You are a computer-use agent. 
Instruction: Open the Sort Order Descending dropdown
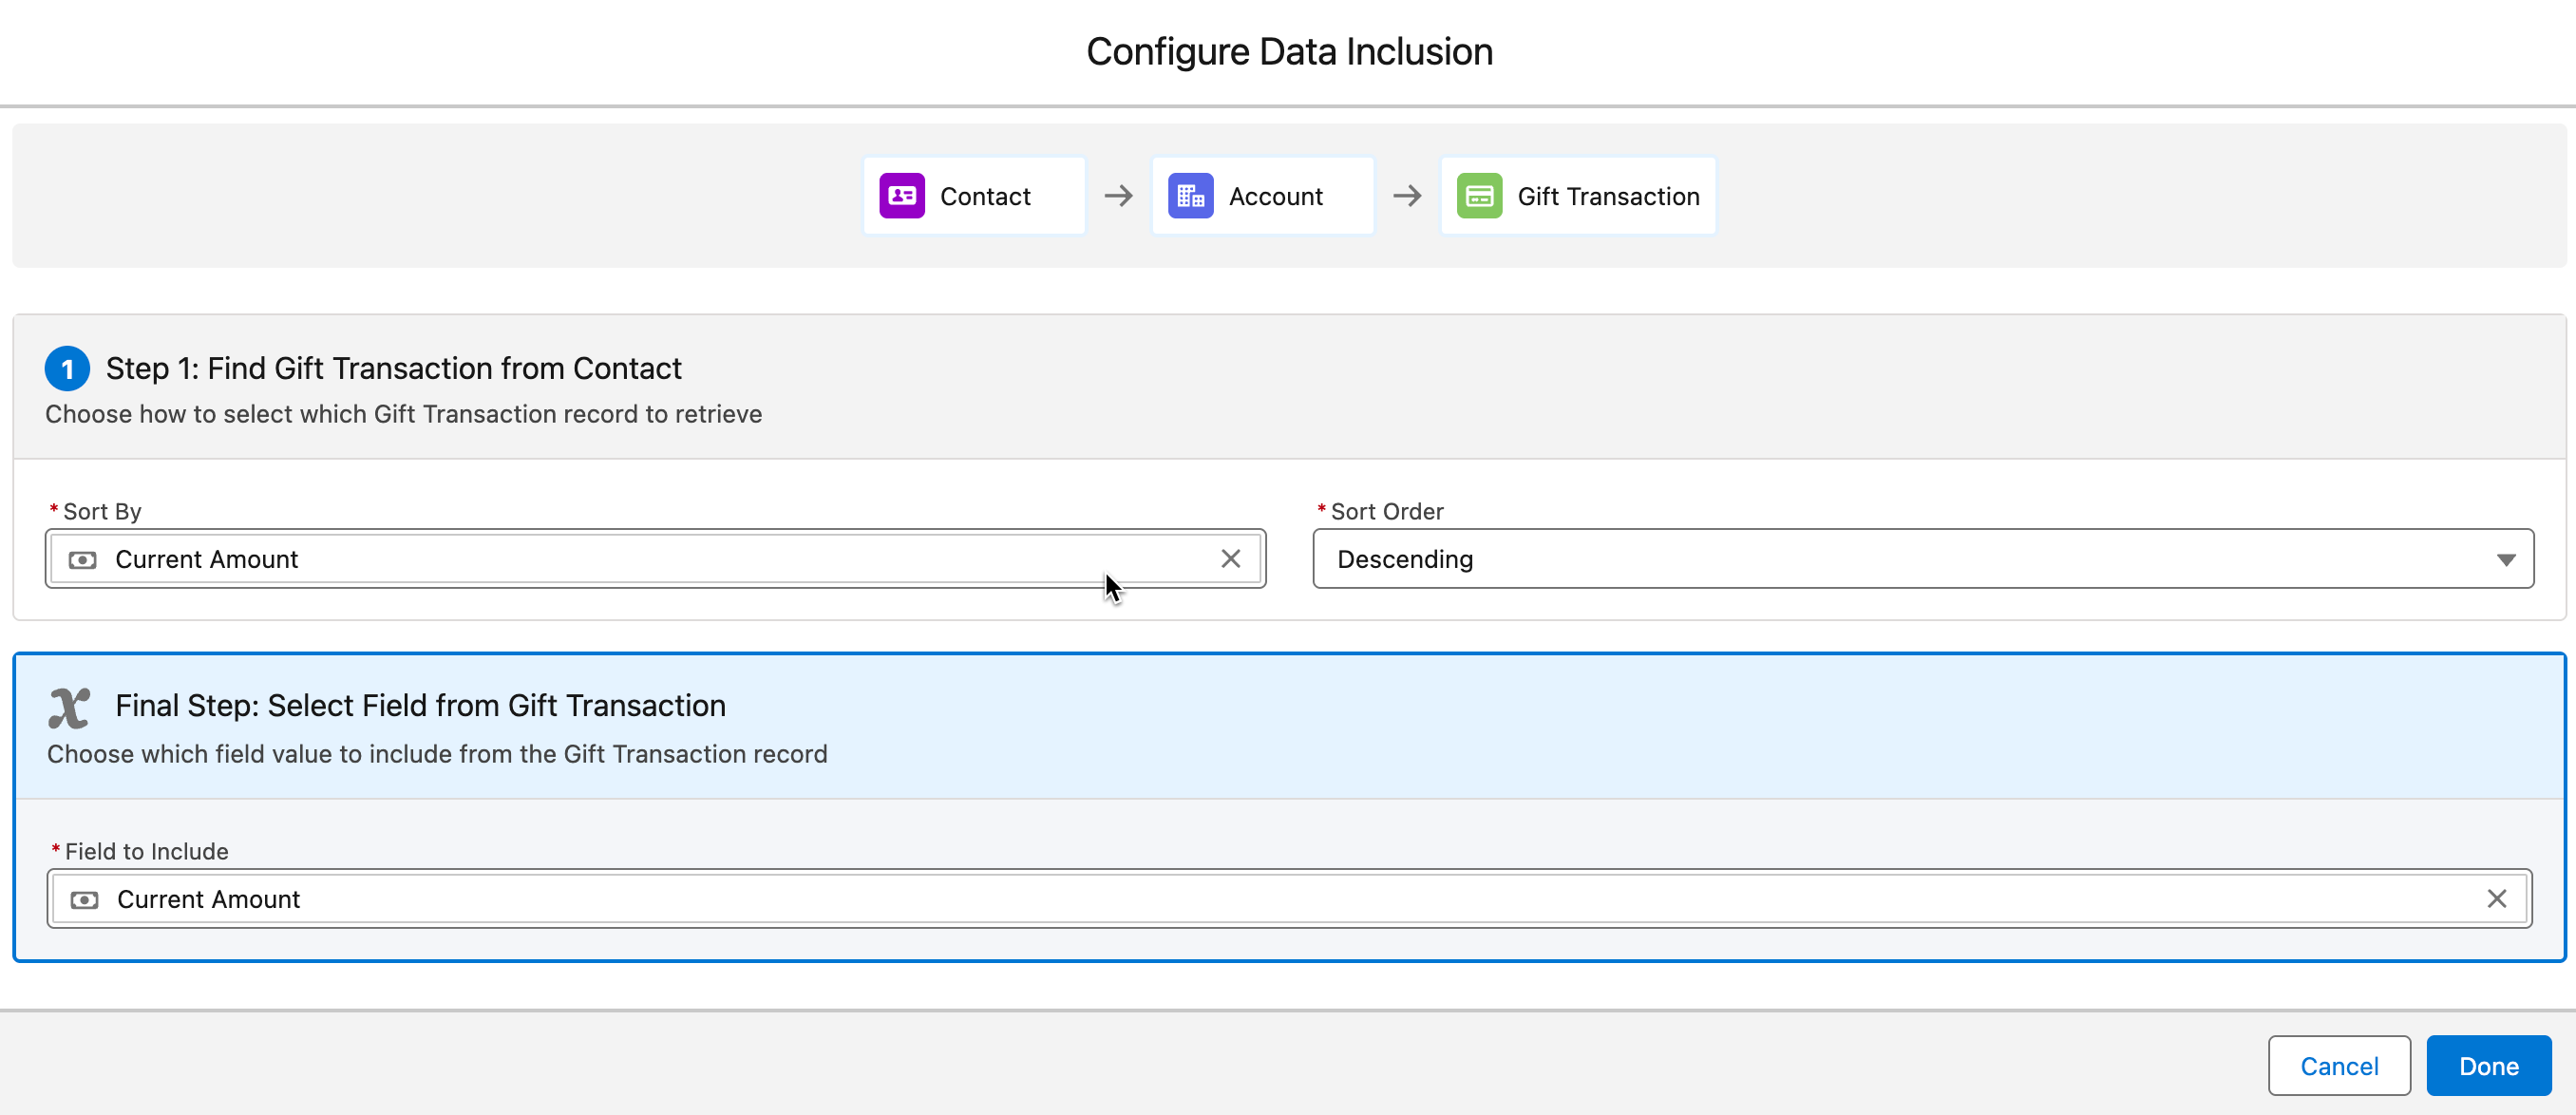click(1900, 559)
